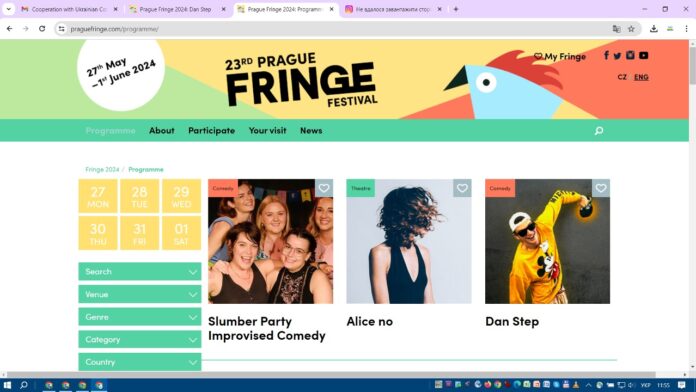Bookmark this page with the star icon
Screen dimensions: 696x392
631,29
